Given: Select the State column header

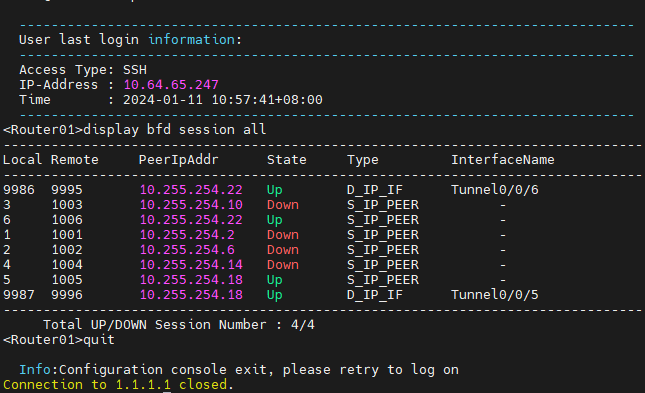Looking at the screenshot, I should coord(287,160).
